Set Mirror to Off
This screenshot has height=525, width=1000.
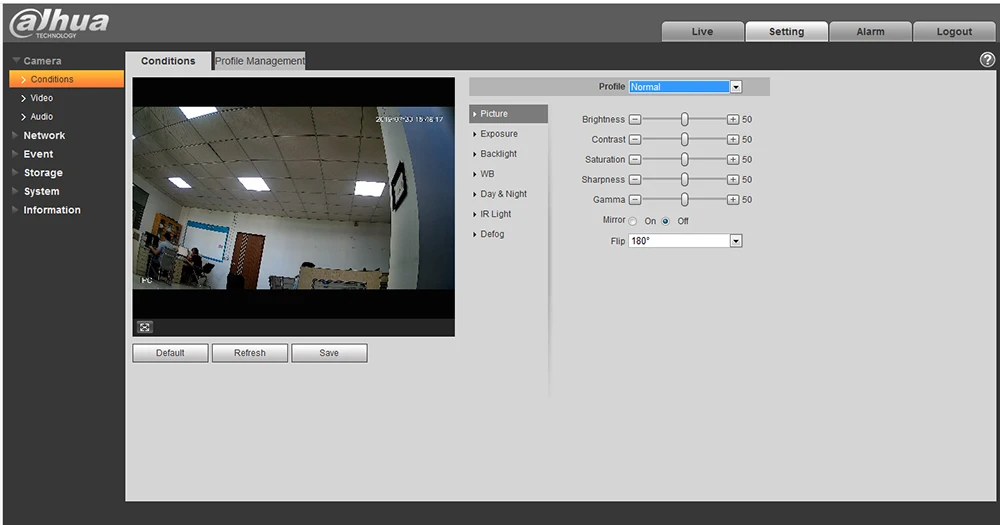point(665,221)
